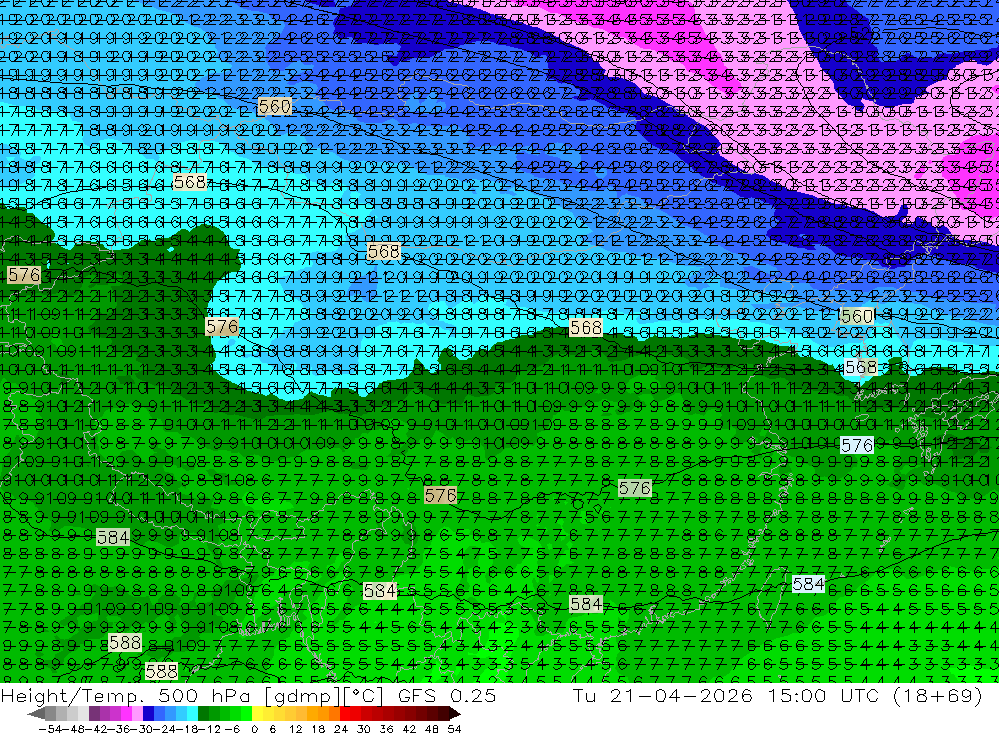Select the bright yellow swatch at 0
This screenshot has width=1000, height=733.
[257, 714]
